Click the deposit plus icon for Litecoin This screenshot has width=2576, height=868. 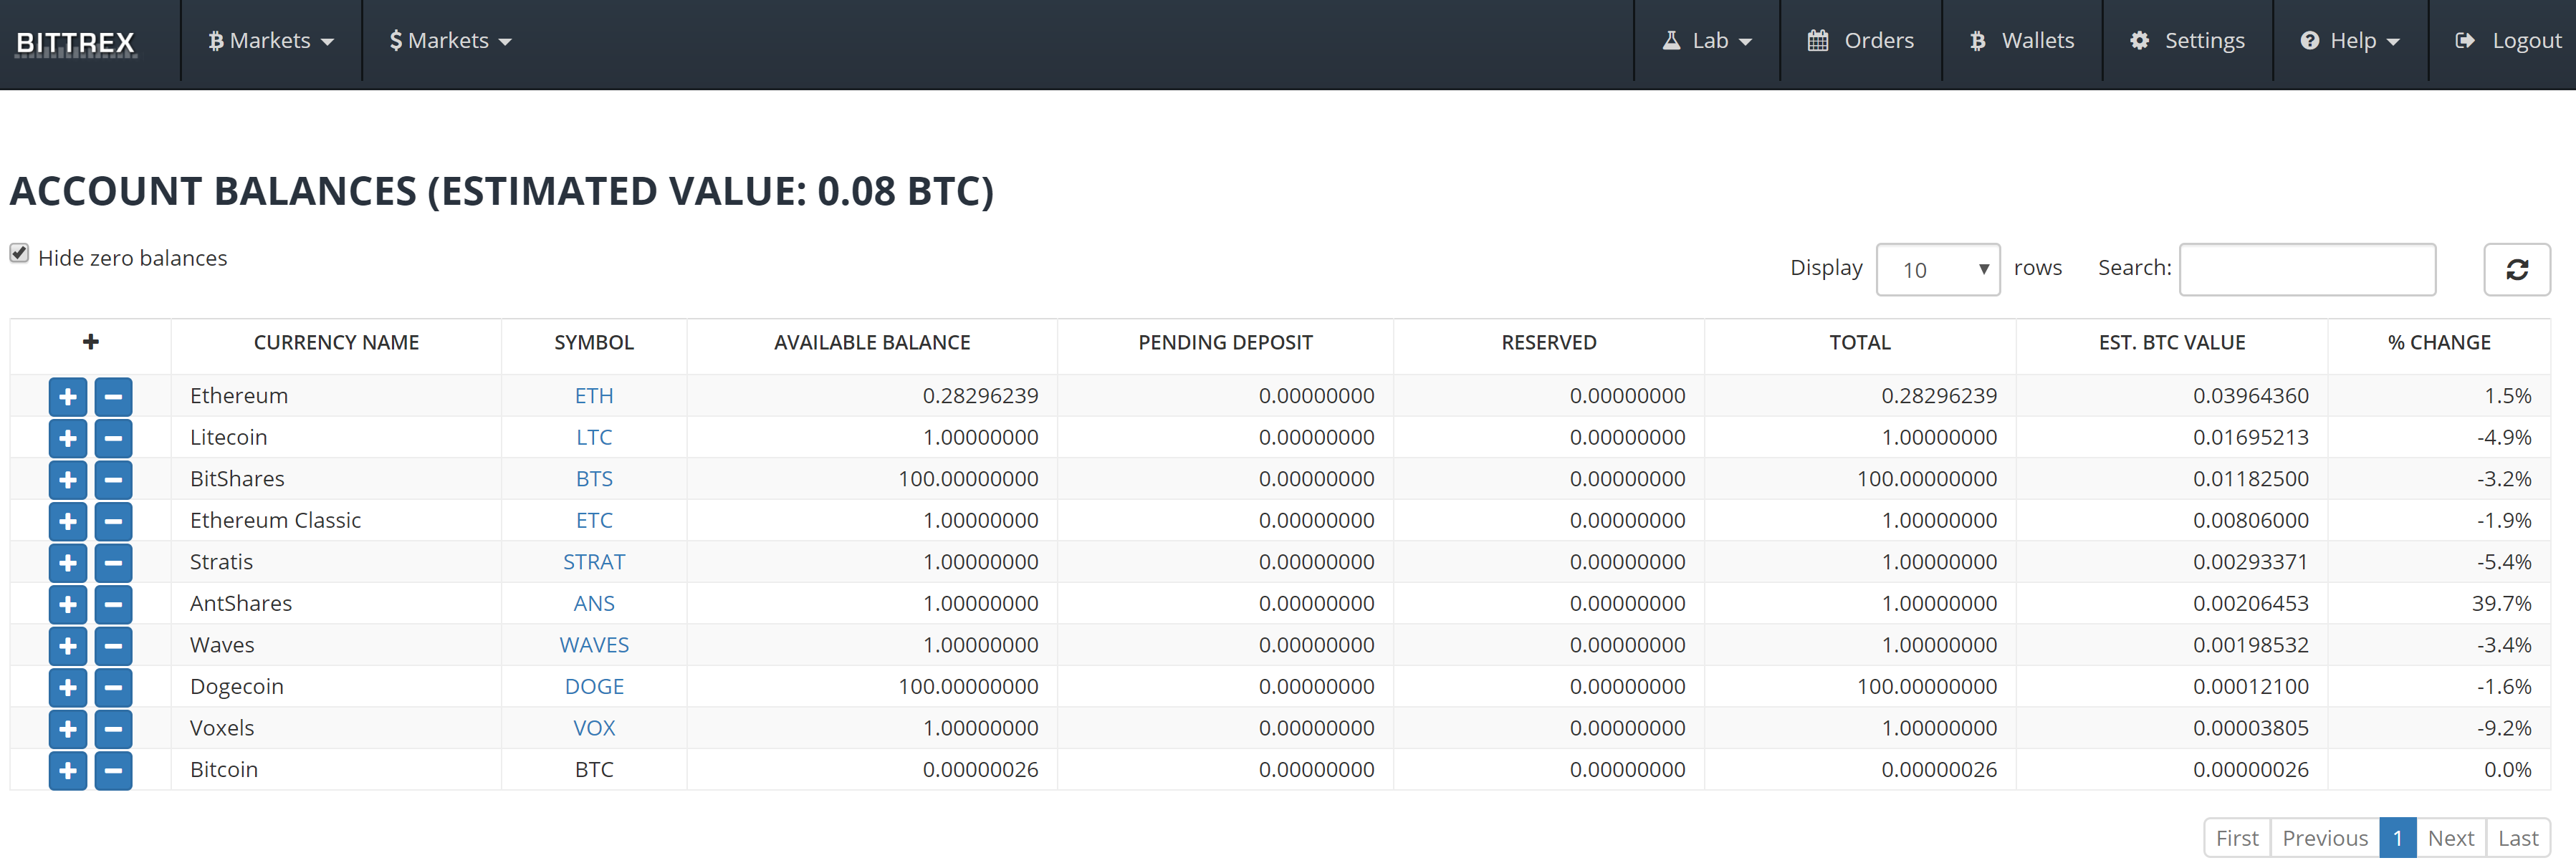68,438
